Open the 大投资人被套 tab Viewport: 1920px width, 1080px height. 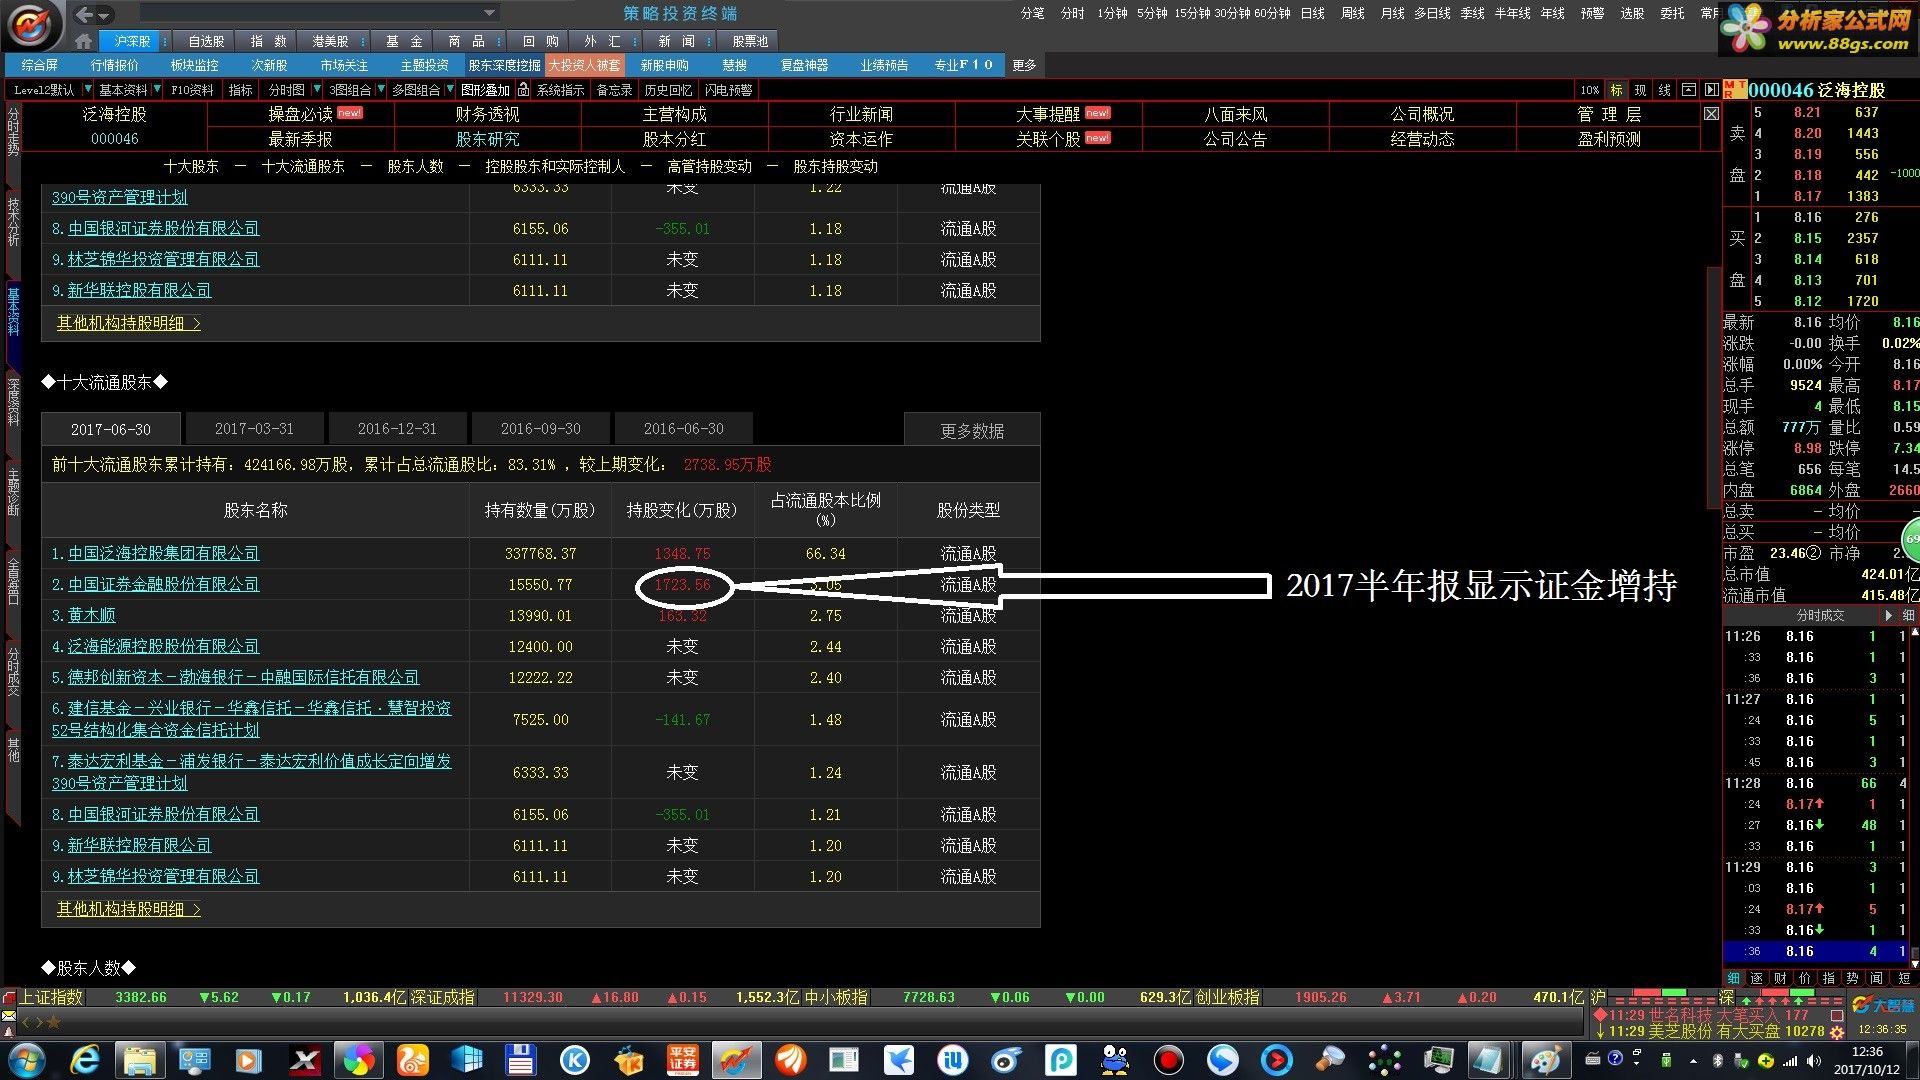[585, 65]
